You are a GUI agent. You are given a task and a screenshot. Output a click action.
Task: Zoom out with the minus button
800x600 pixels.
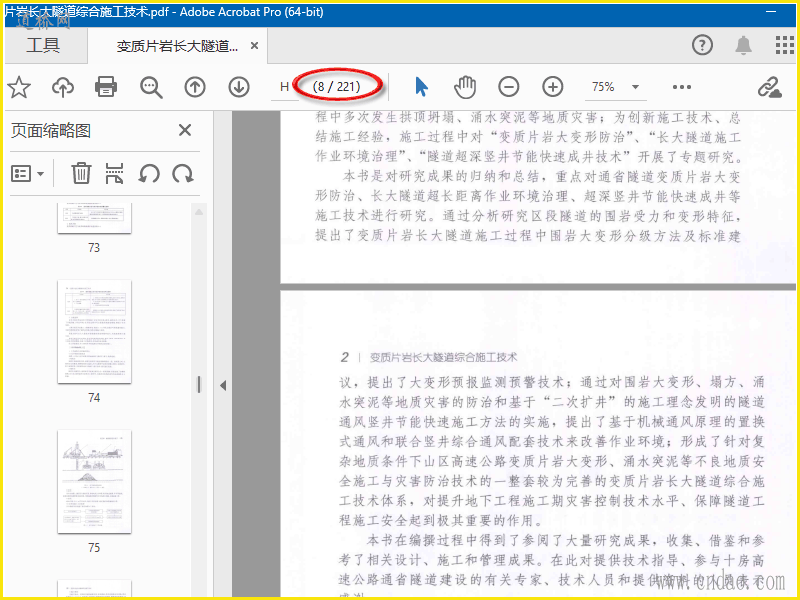coord(509,87)
